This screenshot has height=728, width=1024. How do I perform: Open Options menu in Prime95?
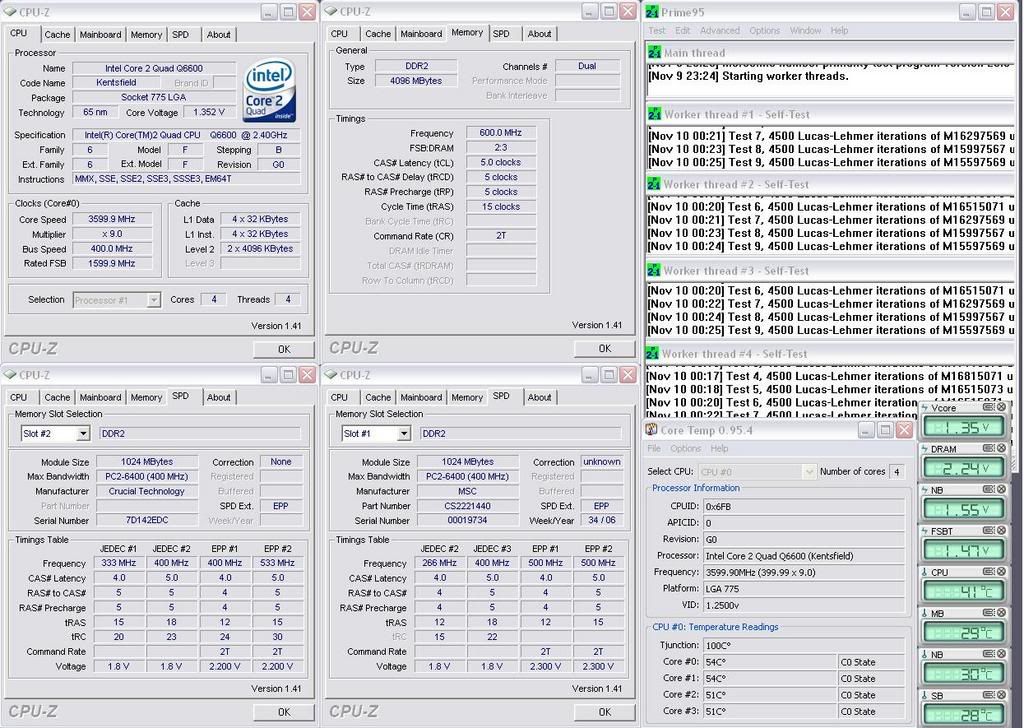[x=764, y=31]
